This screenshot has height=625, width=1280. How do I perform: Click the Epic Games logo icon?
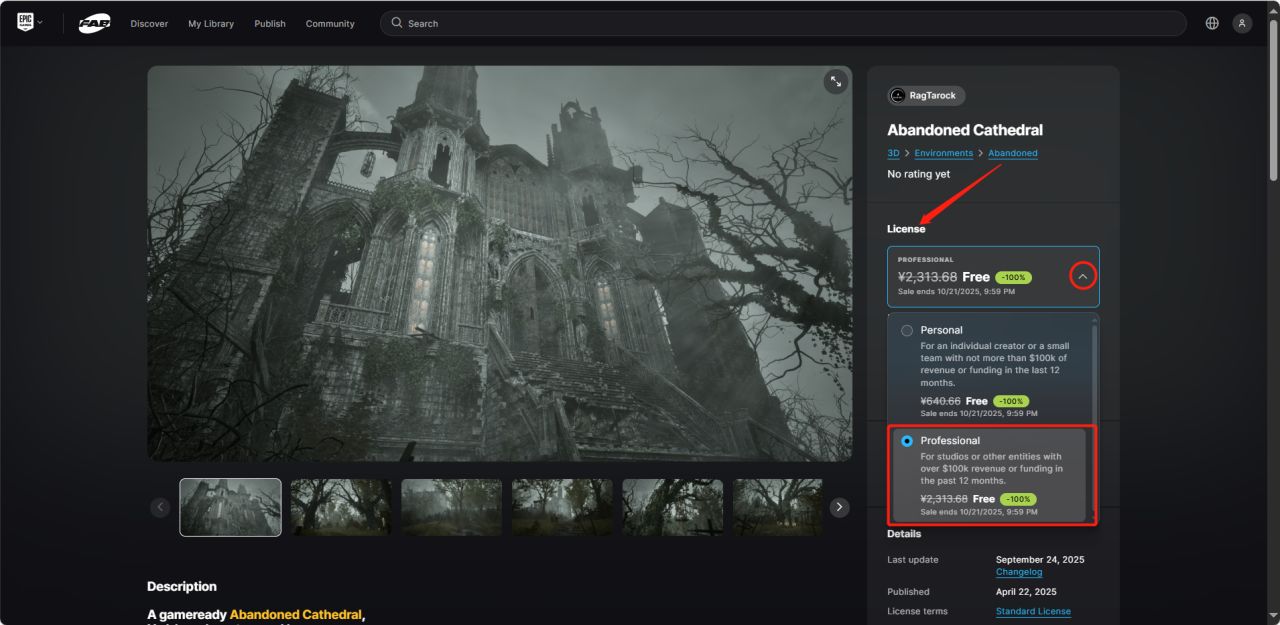[25, 23]
